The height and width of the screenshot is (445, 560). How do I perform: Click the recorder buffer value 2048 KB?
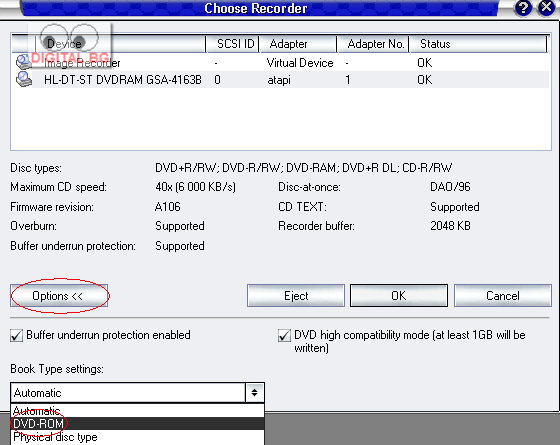[x=450, y=226]
